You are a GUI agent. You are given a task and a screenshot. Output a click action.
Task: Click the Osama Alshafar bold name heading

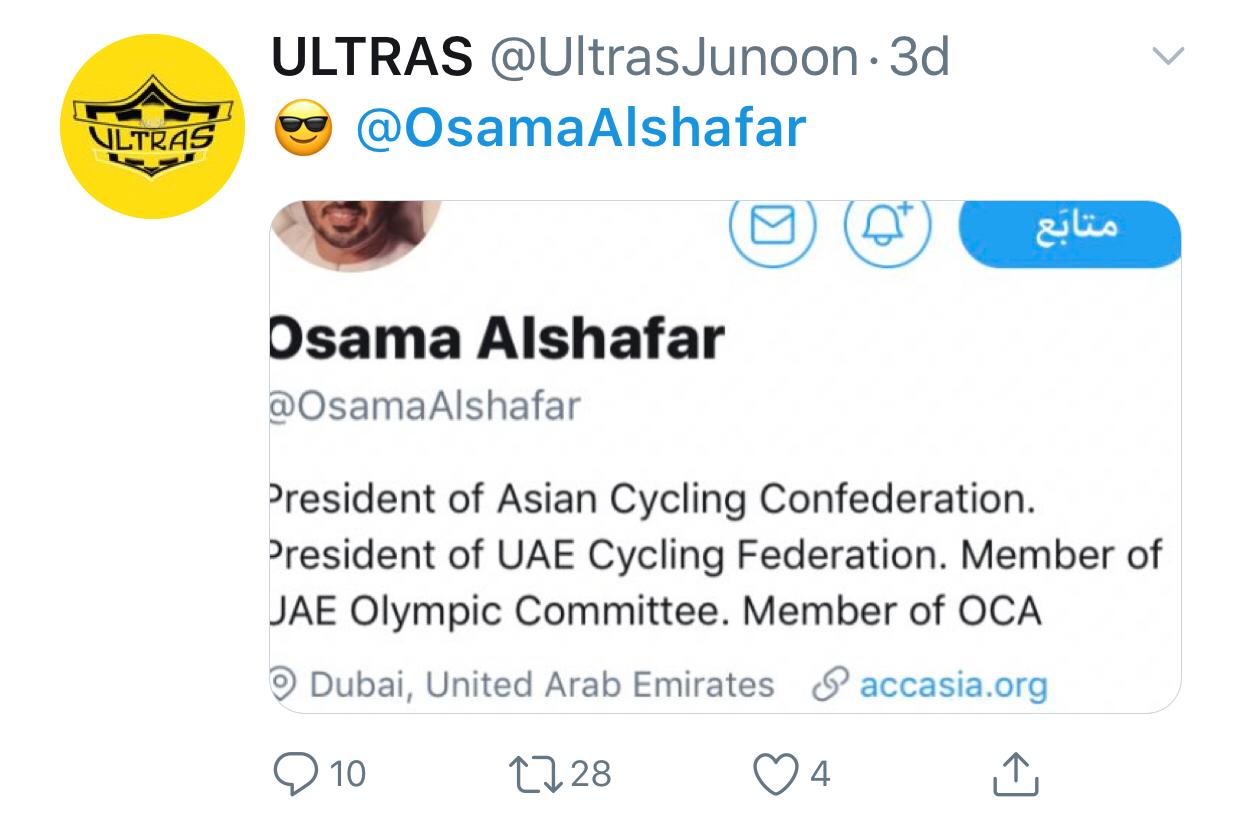tap(497, 338)
